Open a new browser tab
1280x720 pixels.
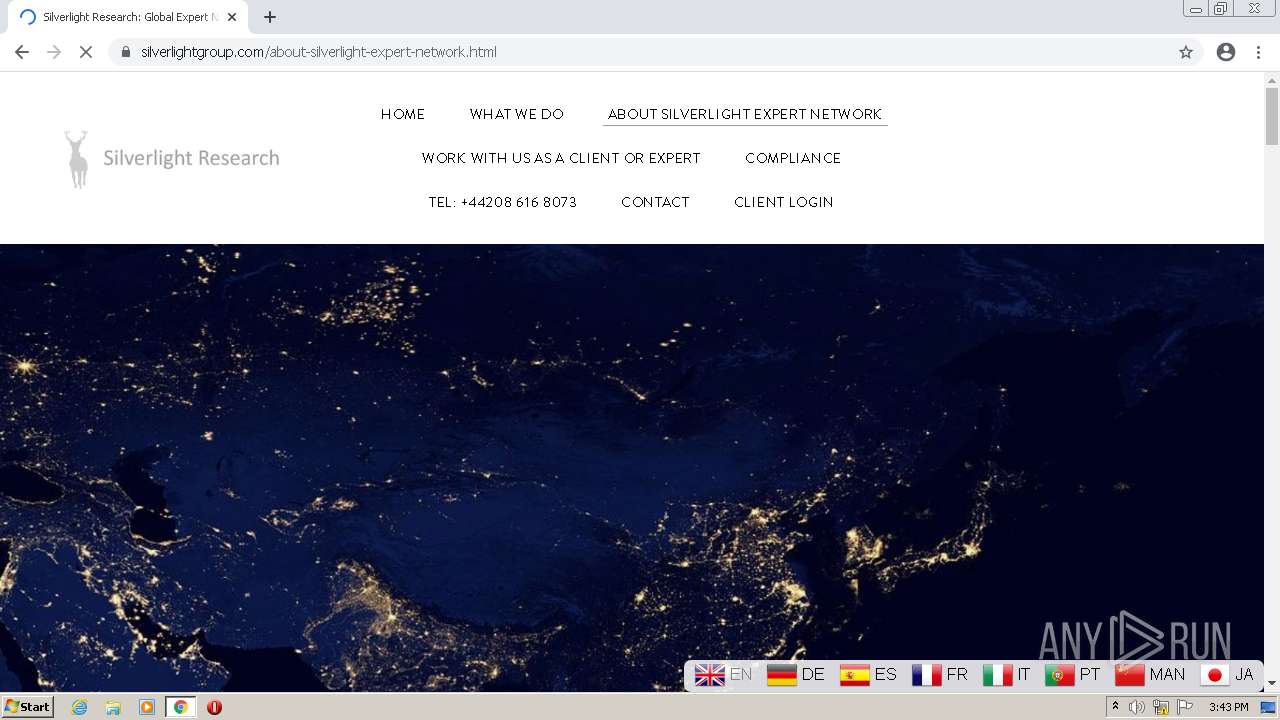click(270, 17)
